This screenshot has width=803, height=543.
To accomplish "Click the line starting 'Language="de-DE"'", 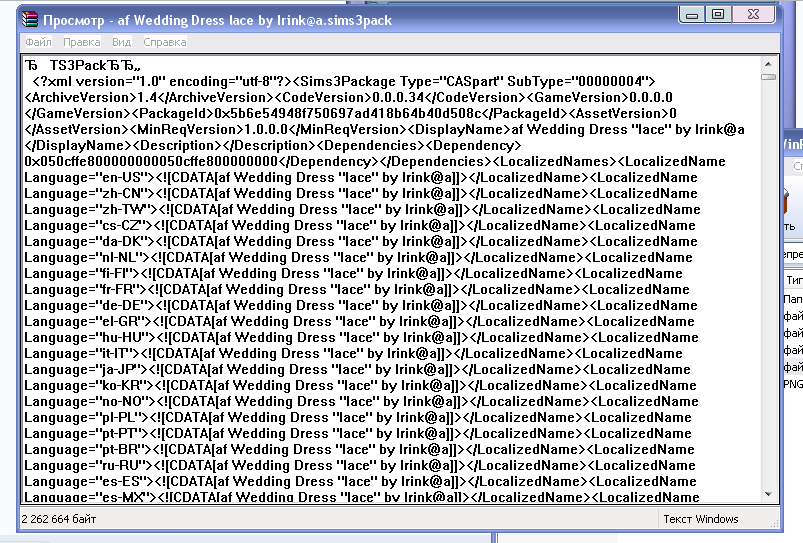I will pyautogui.click(x=361, y=305).
